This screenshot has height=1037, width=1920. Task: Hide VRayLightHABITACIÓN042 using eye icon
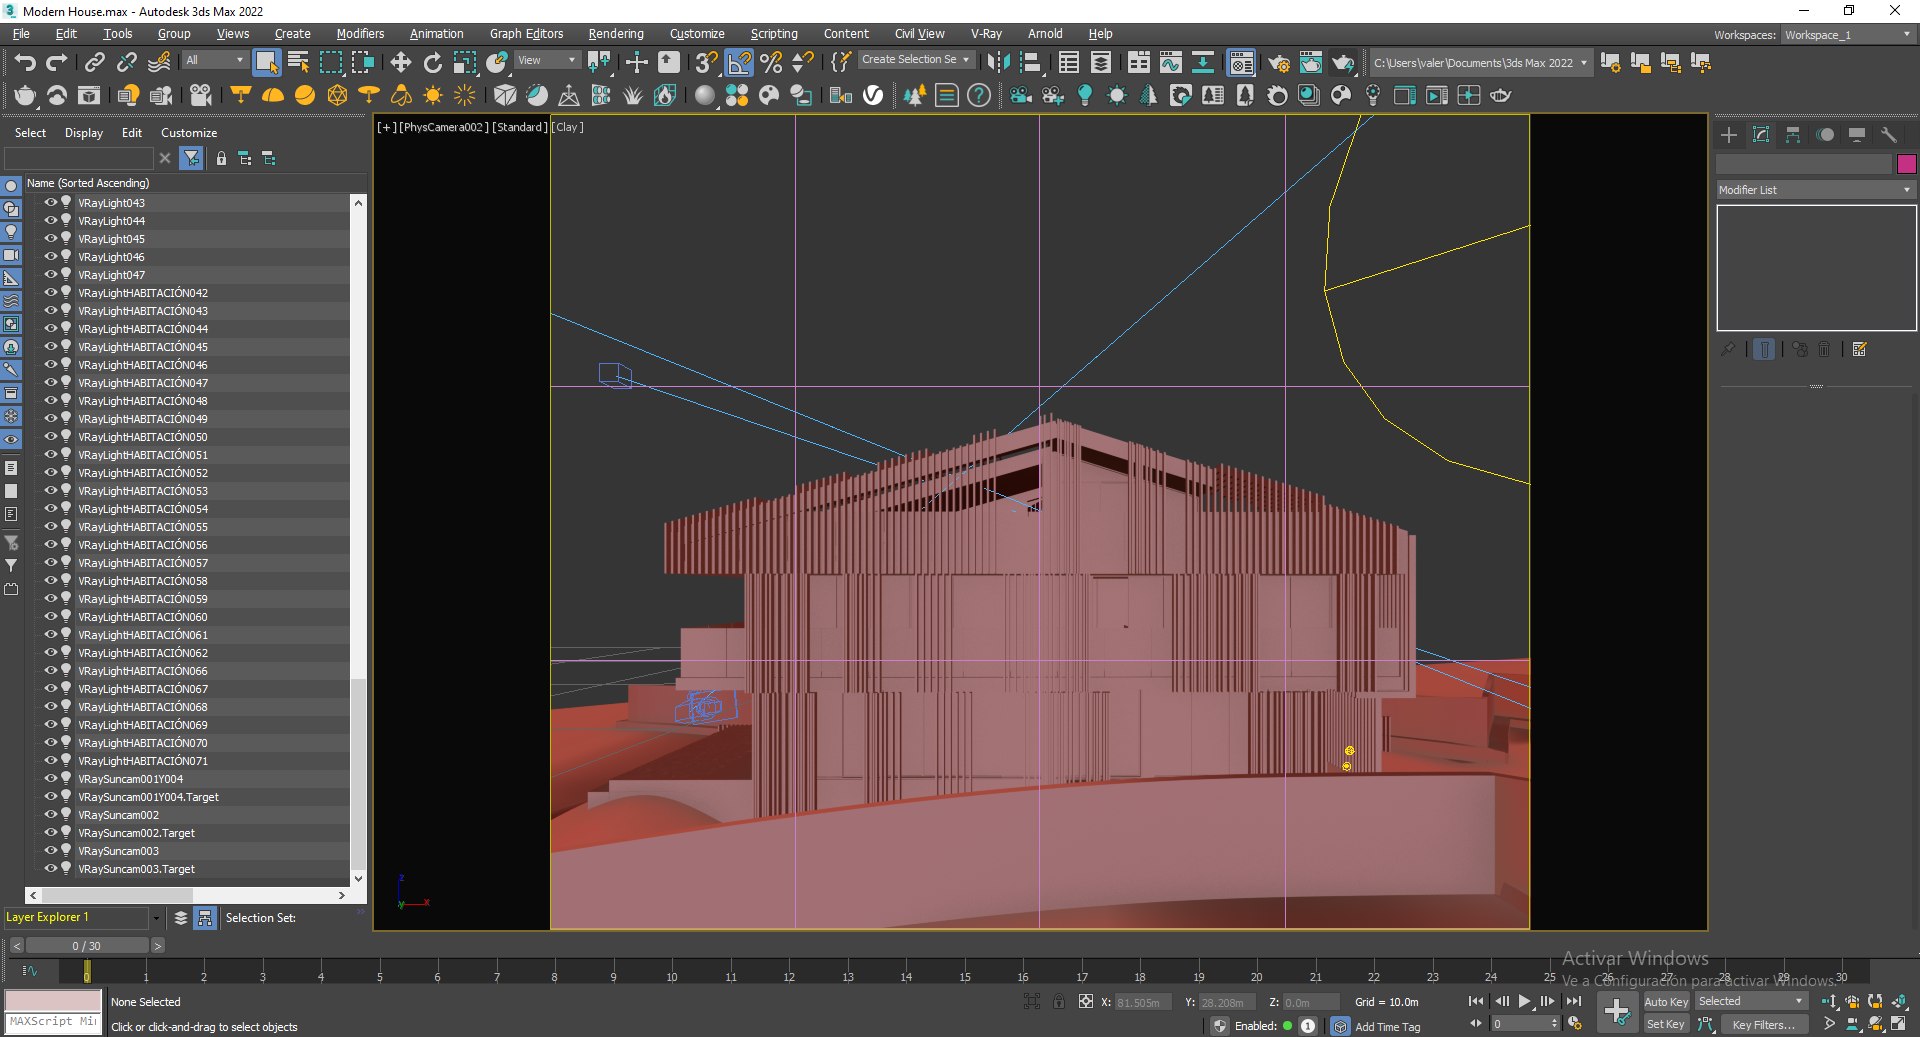pyautogui.click(x=51, y=292)
